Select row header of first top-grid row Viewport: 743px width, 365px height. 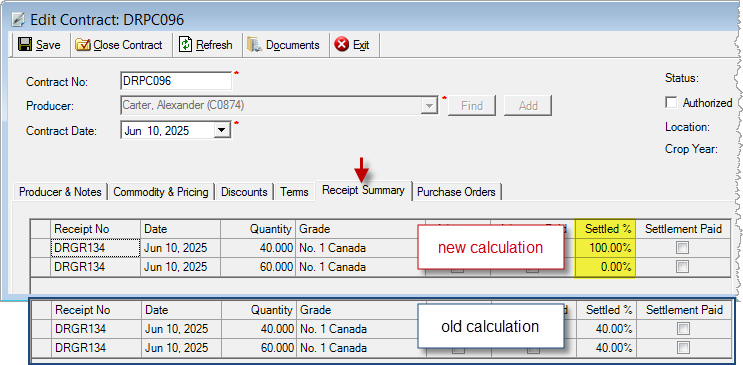coord(40,248)
